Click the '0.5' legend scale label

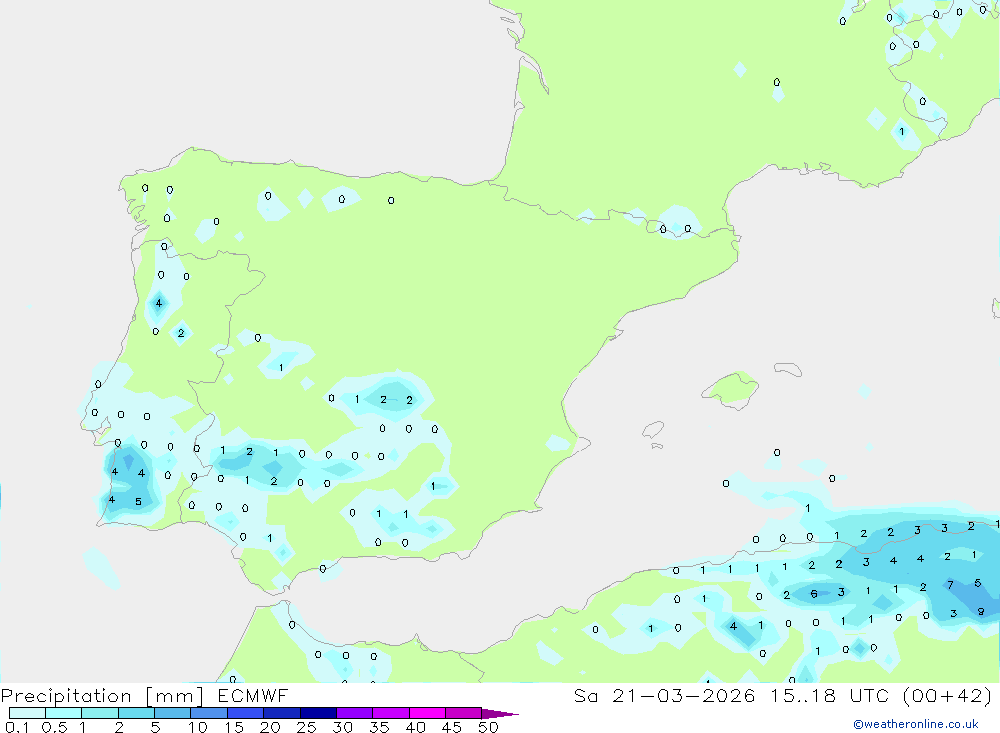(x=54, y=727)
